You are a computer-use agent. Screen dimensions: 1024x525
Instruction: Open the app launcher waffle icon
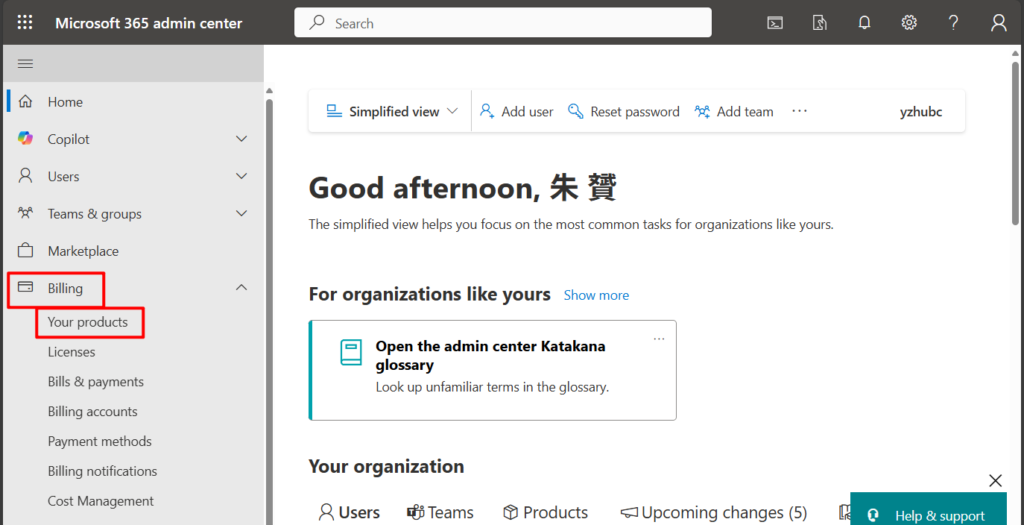click(25, 22)
